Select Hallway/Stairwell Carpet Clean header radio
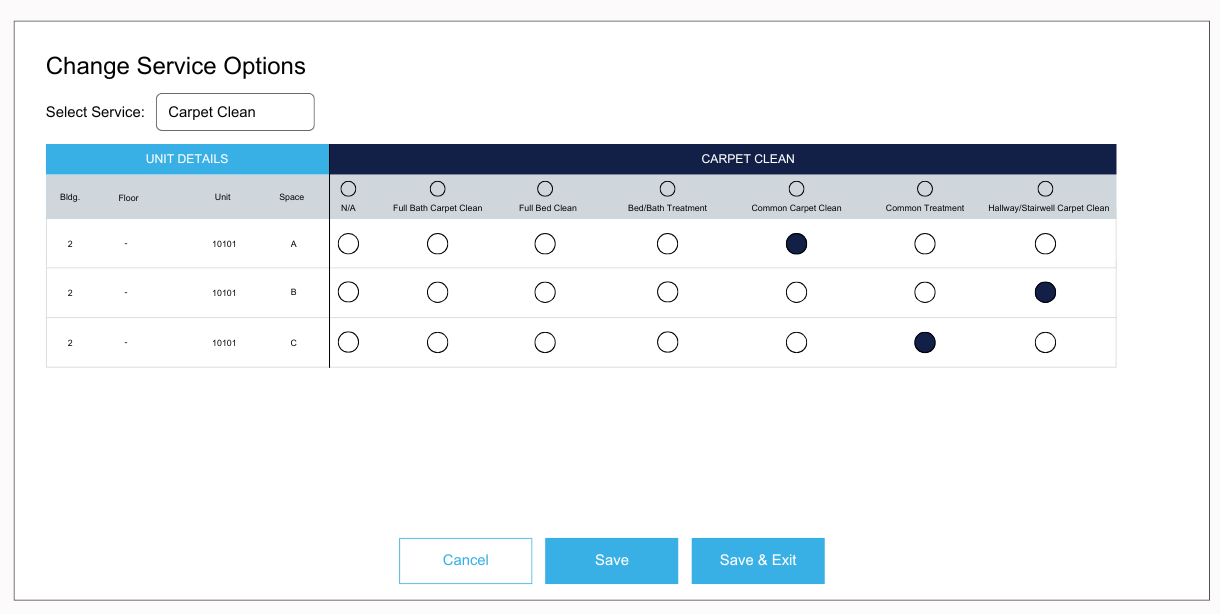 (x=1045, y=188)
